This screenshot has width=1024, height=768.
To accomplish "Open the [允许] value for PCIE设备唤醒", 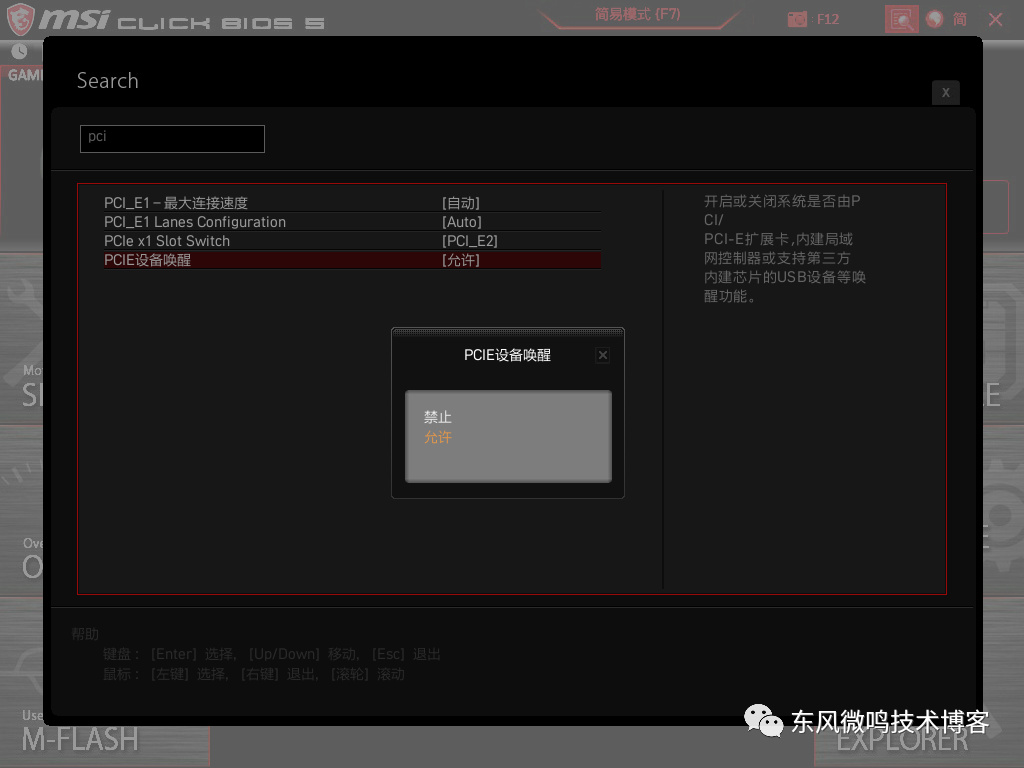I will 460,260.
